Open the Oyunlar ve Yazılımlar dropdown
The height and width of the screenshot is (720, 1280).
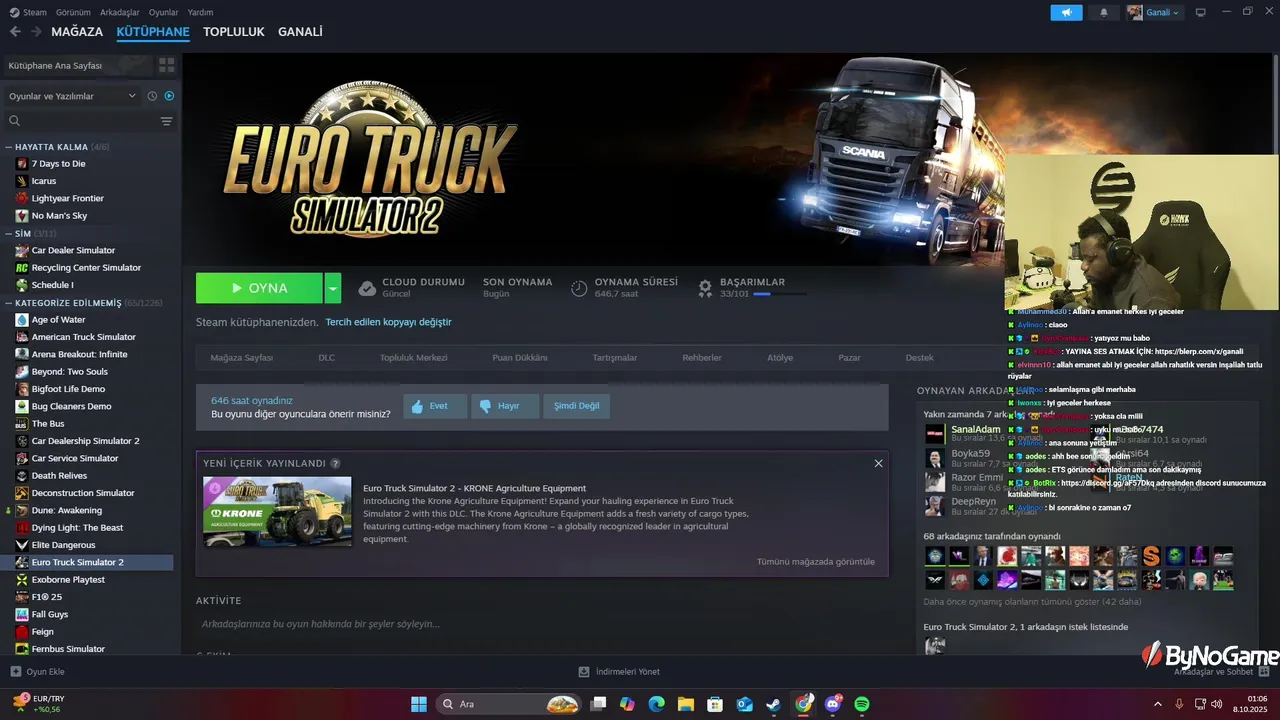72,96
